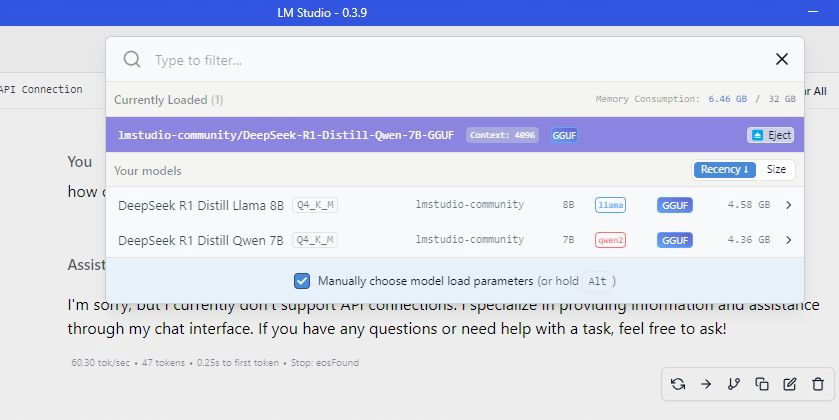Branch the conversation from this message
The width and height of the screenshot is (839, 420).
[734, 384]
